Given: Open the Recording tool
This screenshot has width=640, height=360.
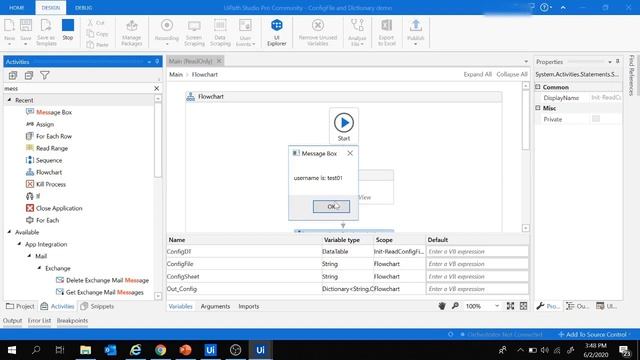Looking at the screenshot, I should click(167, 32).
